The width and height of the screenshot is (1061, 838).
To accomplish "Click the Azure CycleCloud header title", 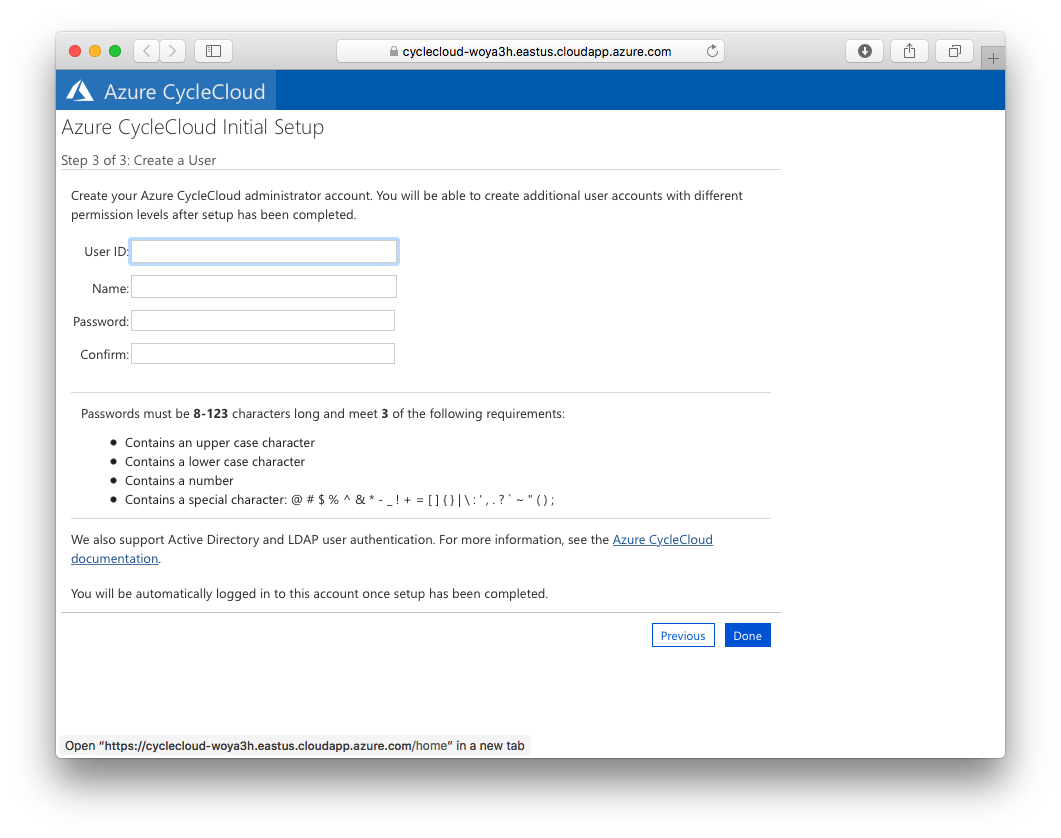I will (184, 91).
